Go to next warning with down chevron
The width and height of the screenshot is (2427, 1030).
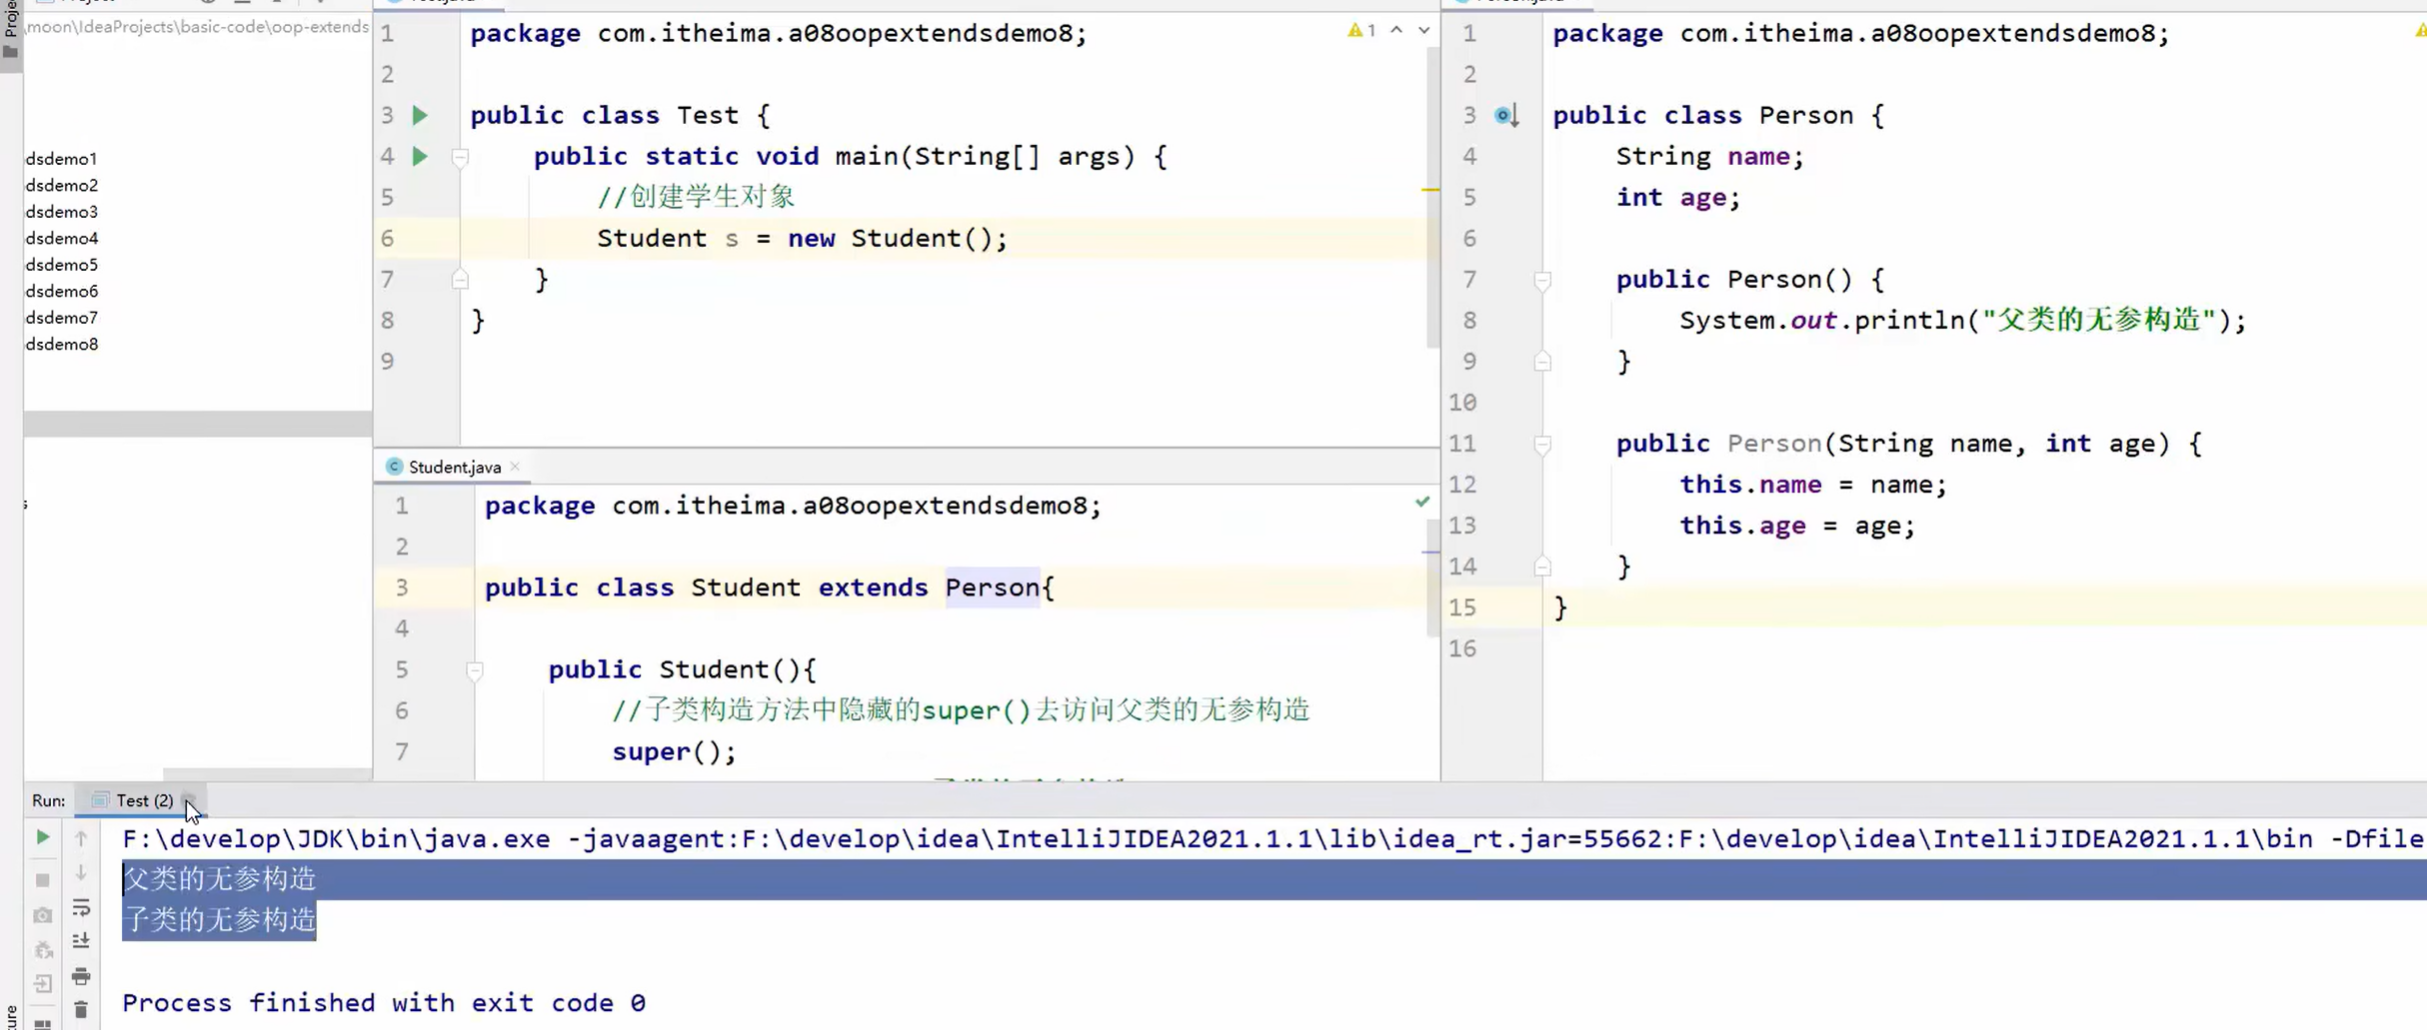[1423, 29]
